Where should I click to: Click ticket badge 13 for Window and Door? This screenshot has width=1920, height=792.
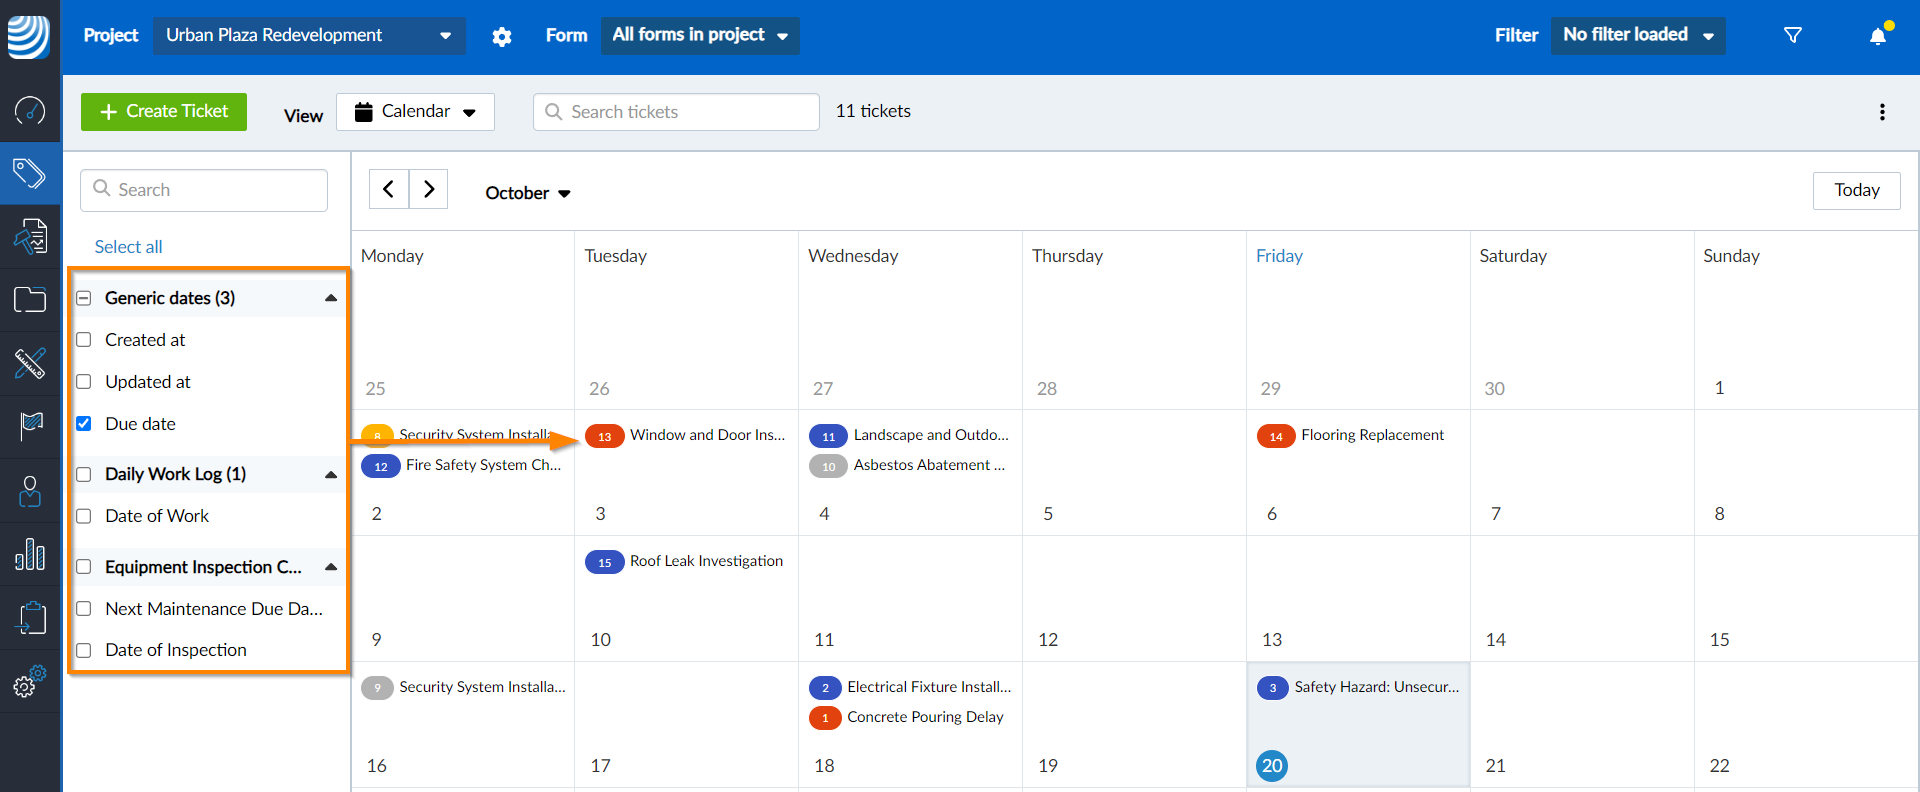coord(604,436)
